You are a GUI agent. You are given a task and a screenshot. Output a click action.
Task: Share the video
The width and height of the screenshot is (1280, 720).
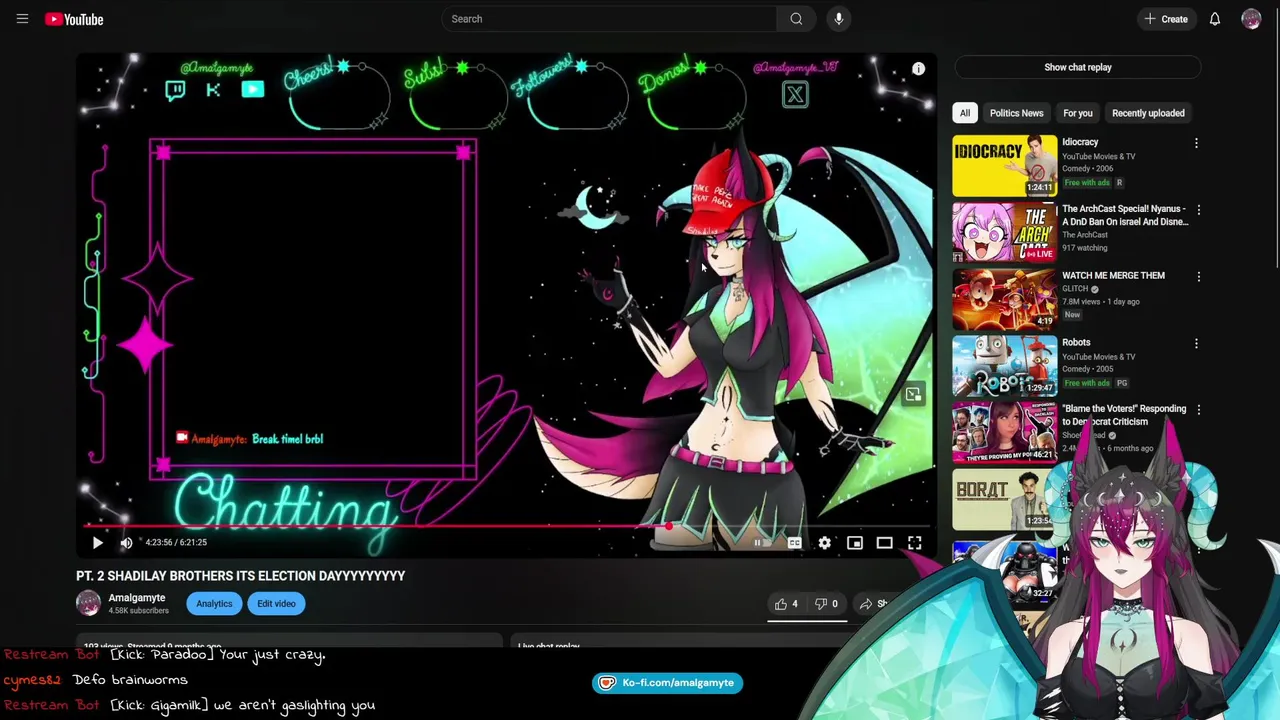pyautogui.click(x=872, y=603)
